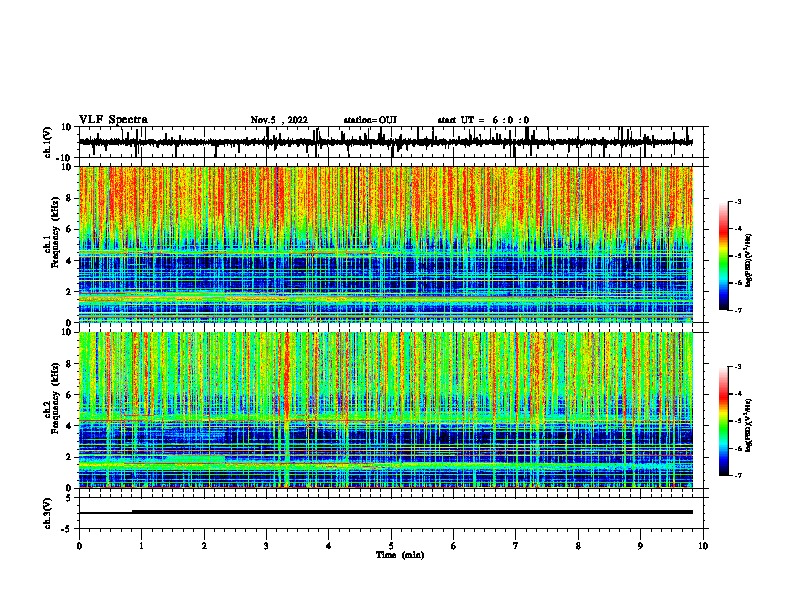Click the "6" kHz tick on ch.1 spectrogram axis
The width and height of the screenshot is (792, 612).
[69, 229]
